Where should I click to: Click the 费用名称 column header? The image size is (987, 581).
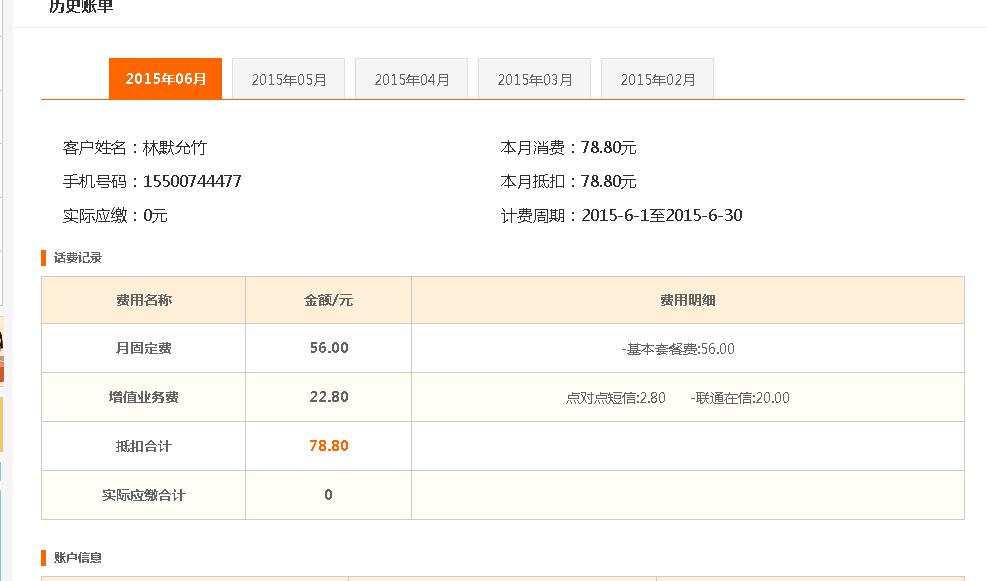143,300
